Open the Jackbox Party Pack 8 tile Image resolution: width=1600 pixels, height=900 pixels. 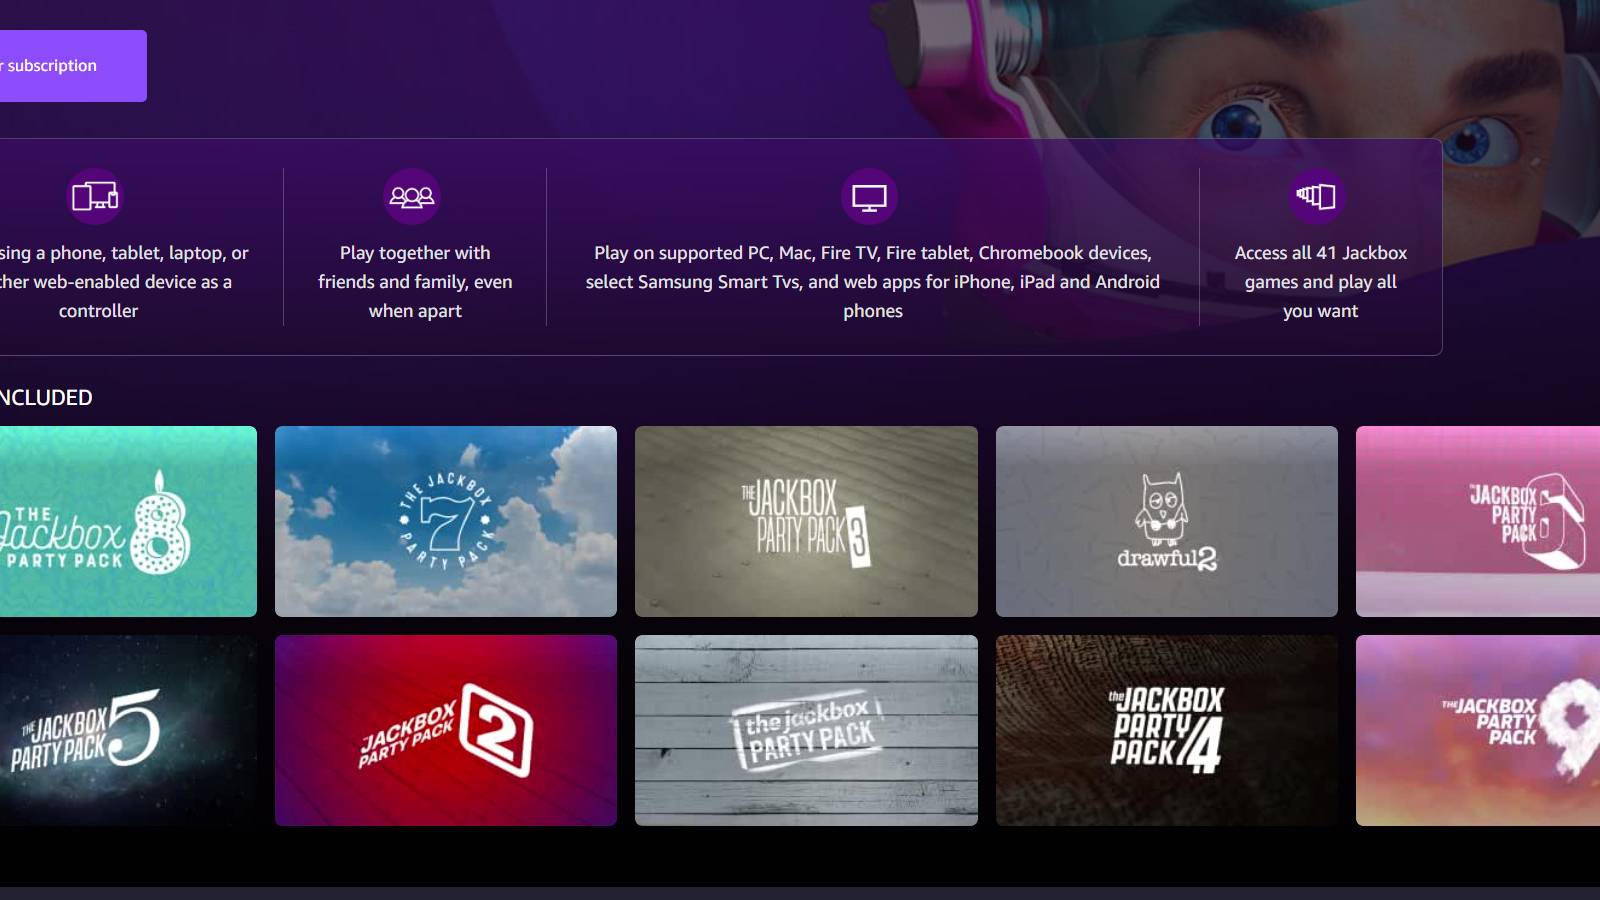[x=127, y=521]
